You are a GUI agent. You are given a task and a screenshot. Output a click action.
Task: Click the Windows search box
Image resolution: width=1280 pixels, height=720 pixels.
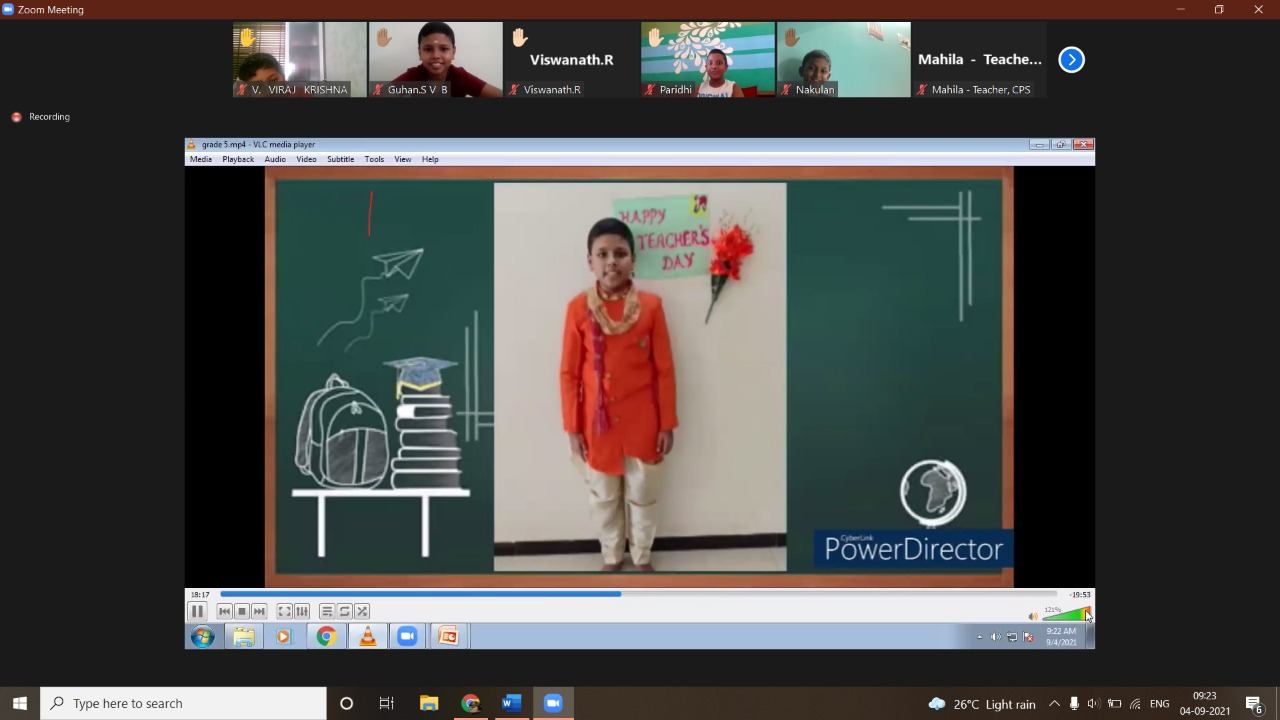[184, 703]
